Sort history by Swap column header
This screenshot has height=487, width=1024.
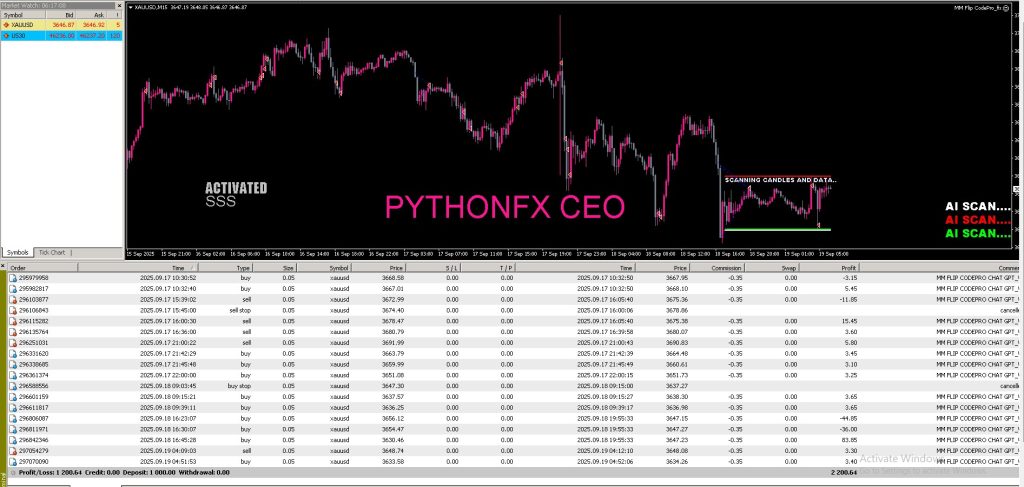[x=772, y=268]
